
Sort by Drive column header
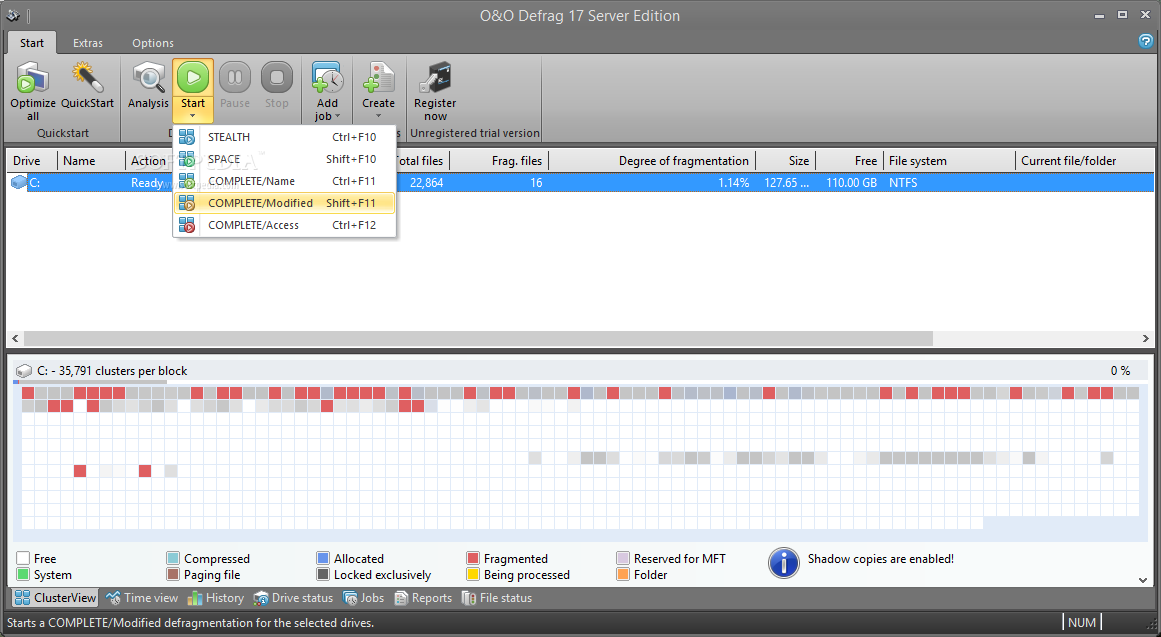point(32,161)
